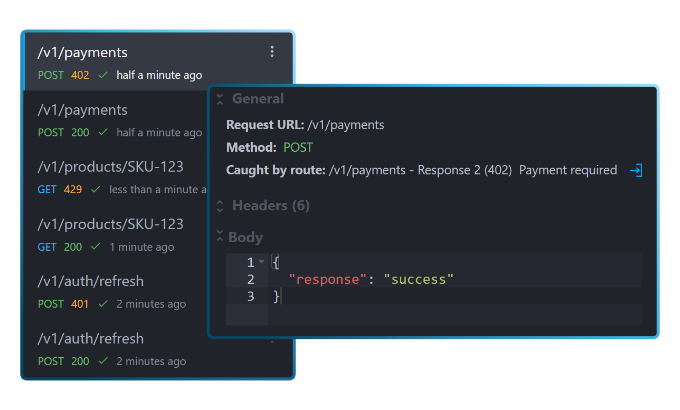Click line number 3 in the body editor

pyautogui.click(x=250, y=297)
